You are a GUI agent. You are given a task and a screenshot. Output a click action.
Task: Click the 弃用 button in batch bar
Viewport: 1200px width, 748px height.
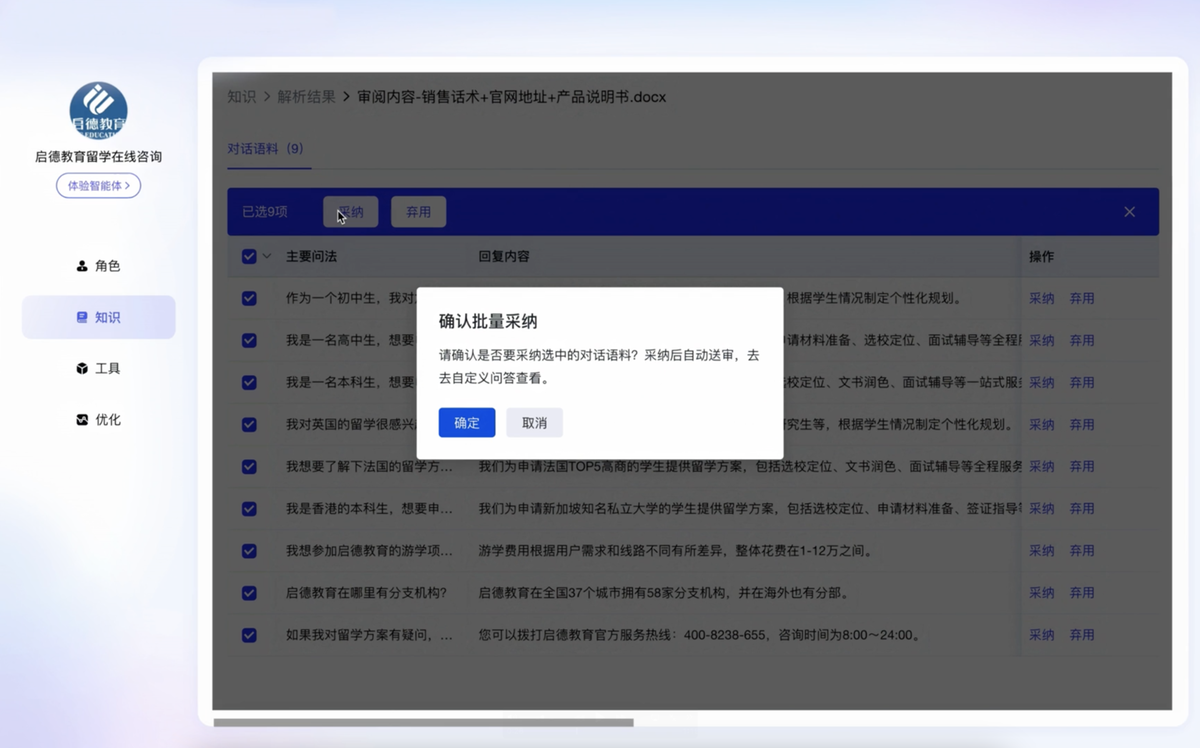coord(418,212)
